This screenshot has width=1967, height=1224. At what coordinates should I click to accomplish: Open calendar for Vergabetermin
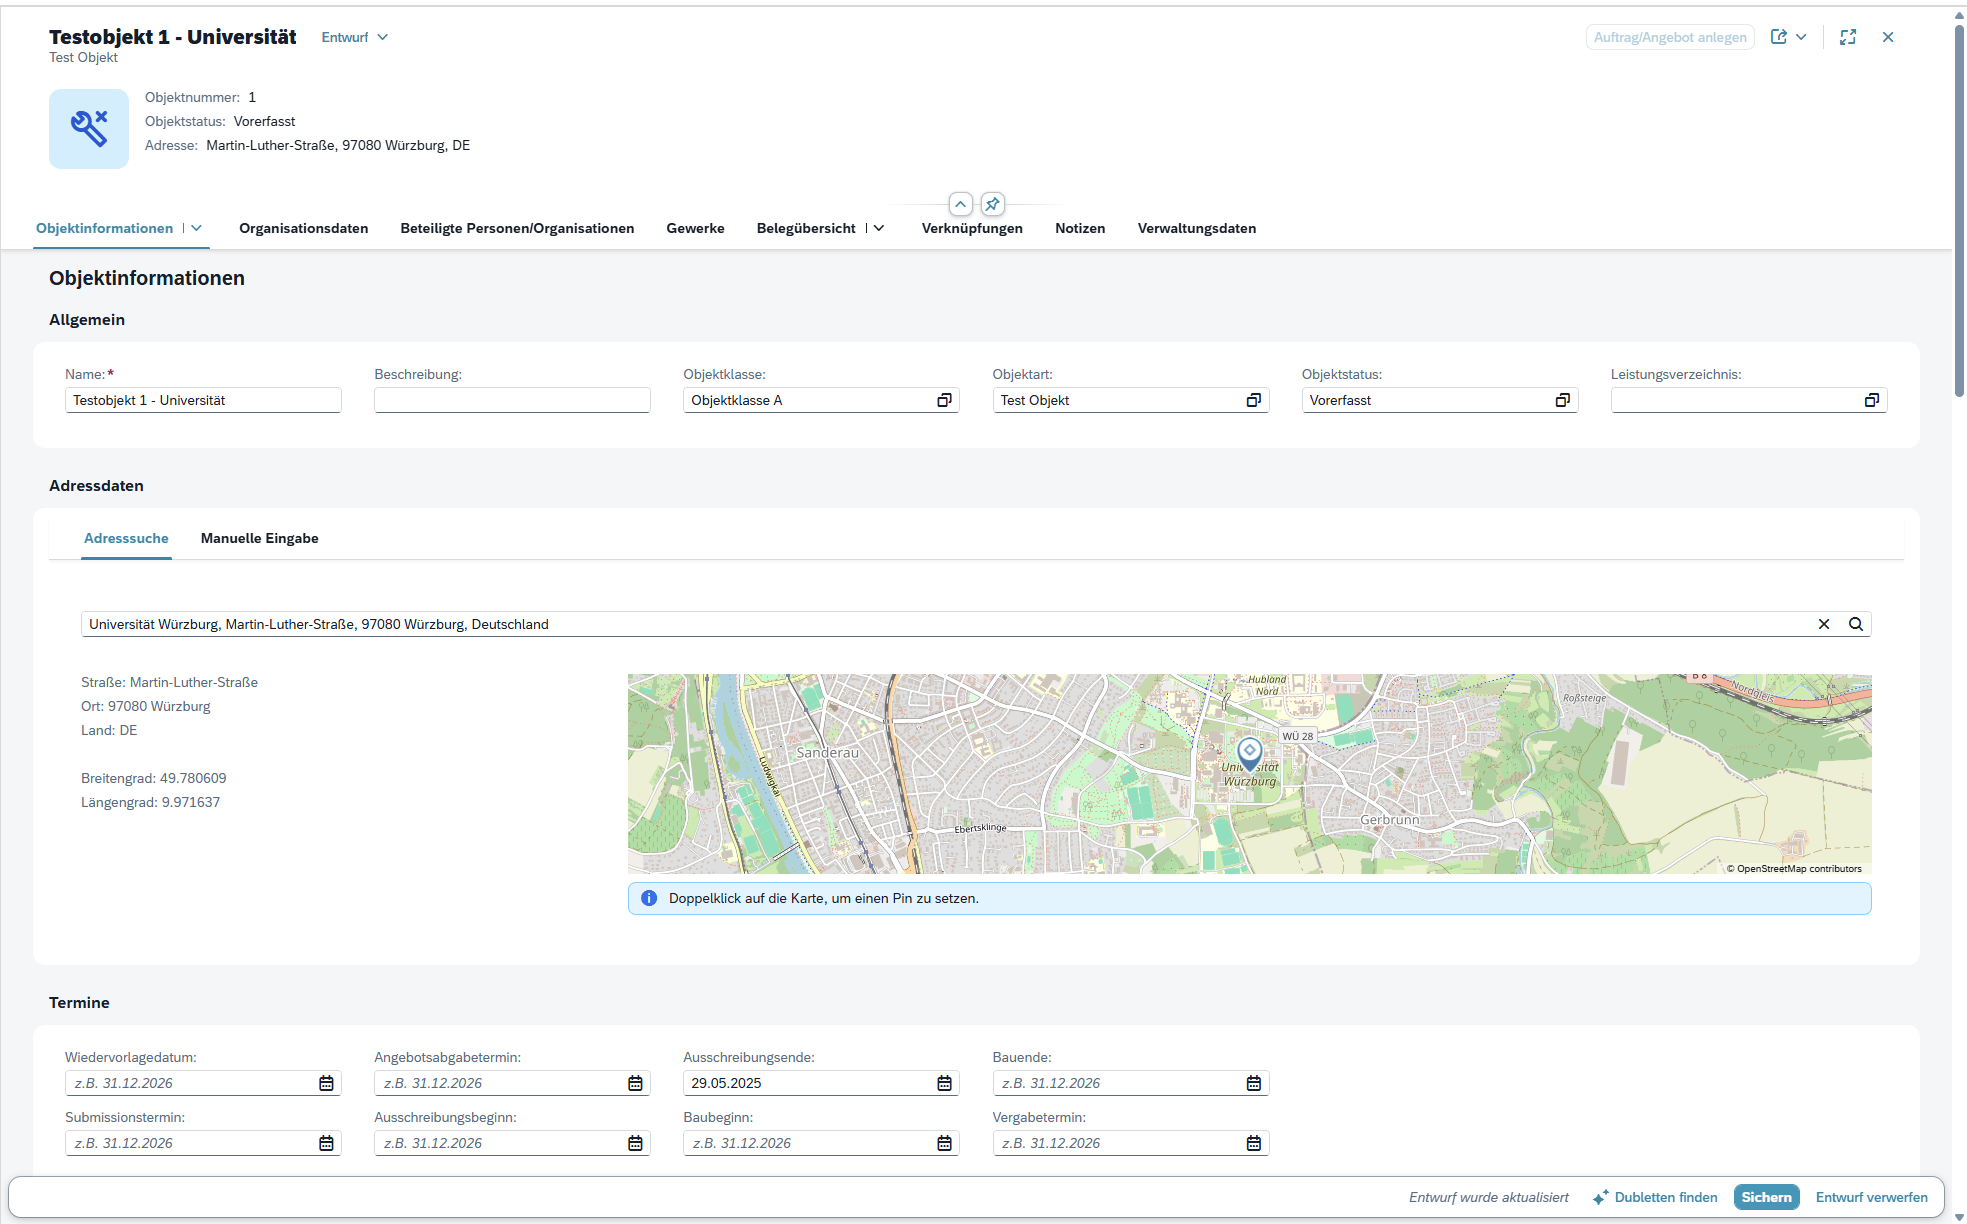[x=1253, y=1143]
